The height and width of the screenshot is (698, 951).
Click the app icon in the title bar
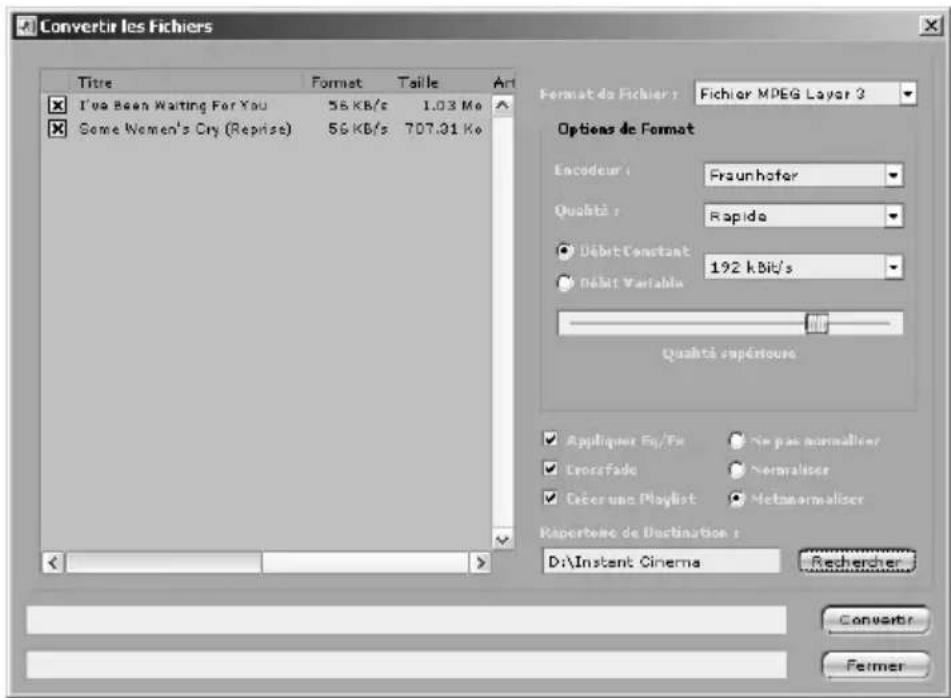(27, 26)
